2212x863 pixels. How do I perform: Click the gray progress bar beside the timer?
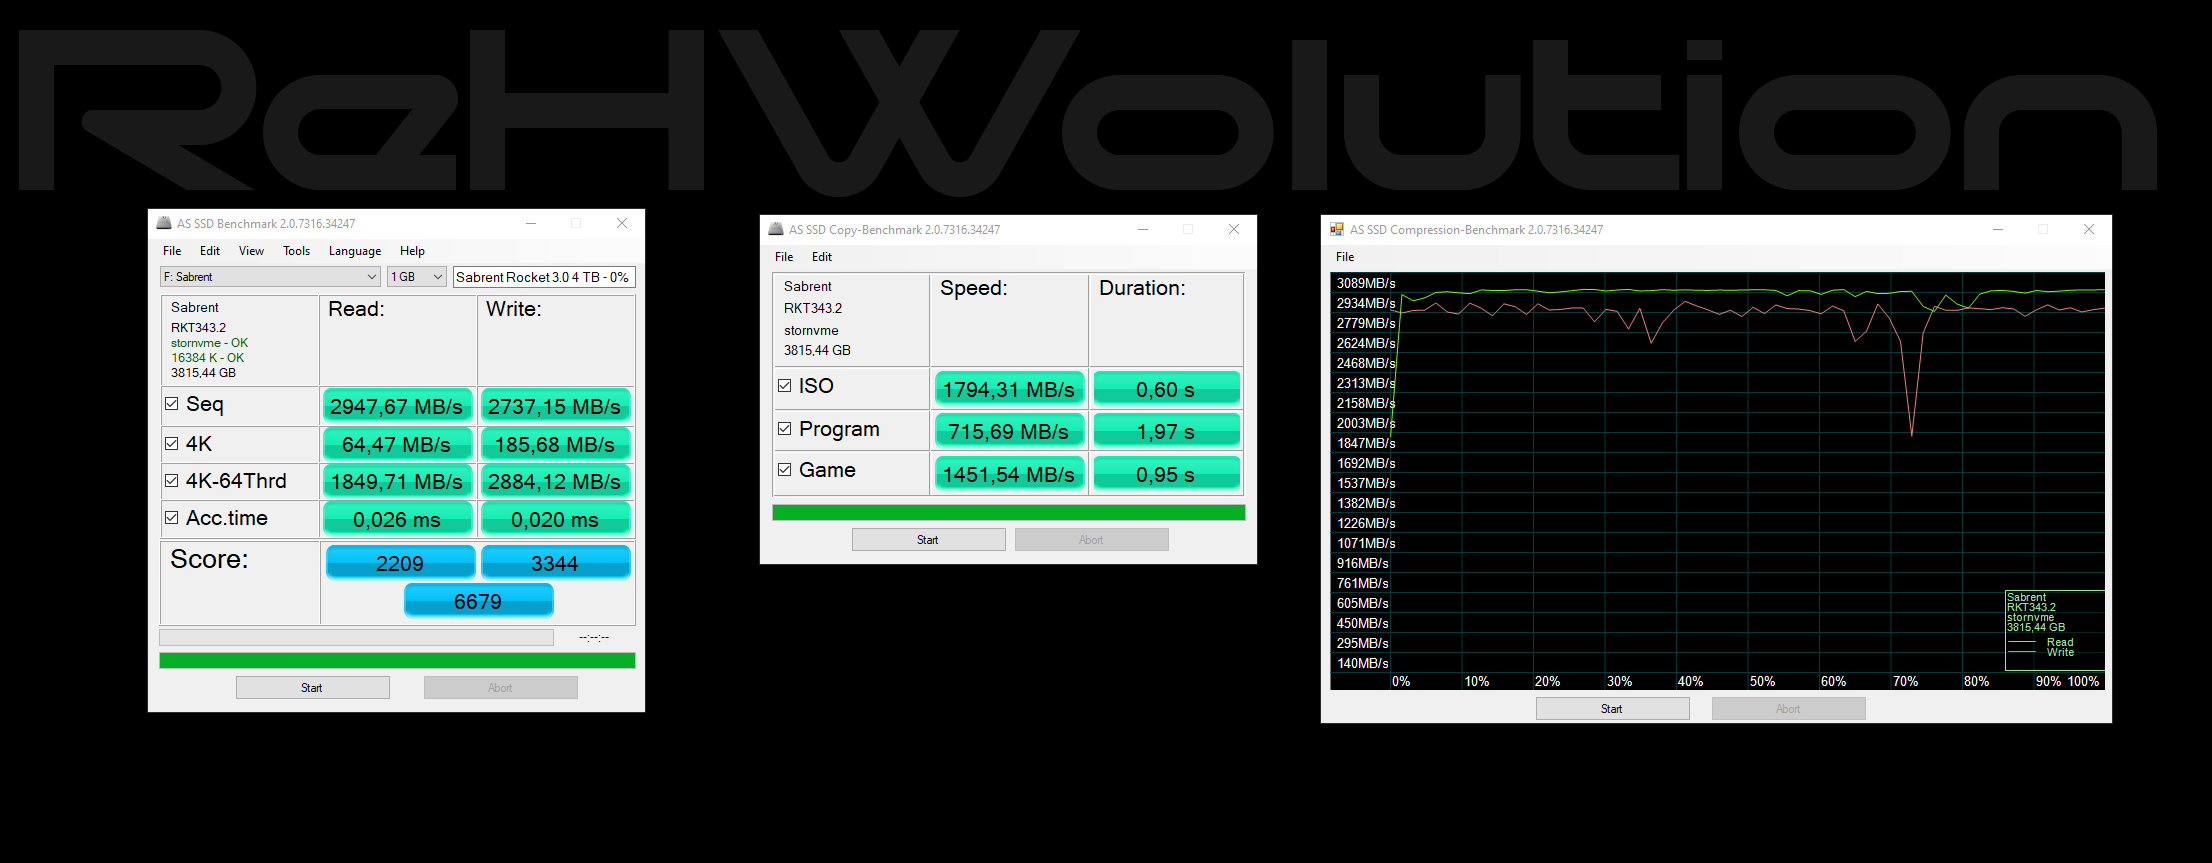(x=356, y=638)
